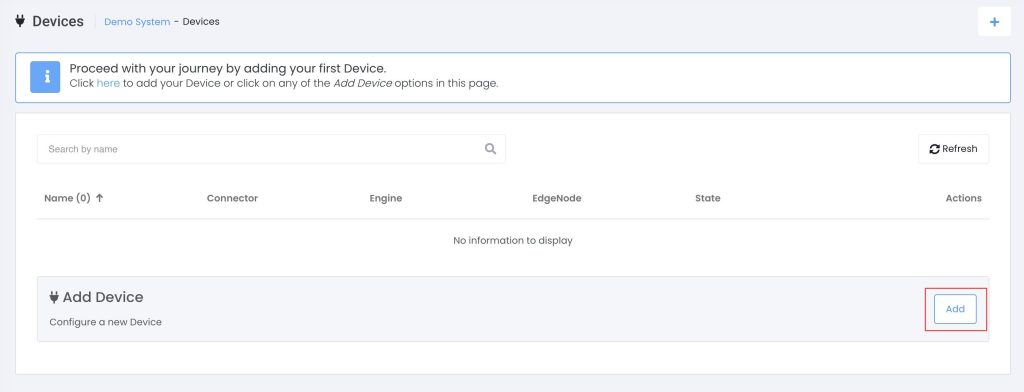This screenshot has width=1024, height=392.
Task: Toggle the sort arrow next to Name (0)
Action: [99, 198]
